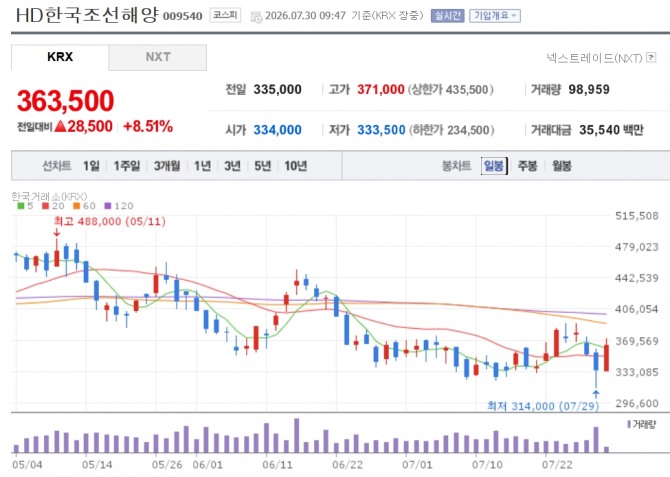Click the trading value 35,540 백만
The width and height of the screenshot is (670, 477).
tap(611, 130)
